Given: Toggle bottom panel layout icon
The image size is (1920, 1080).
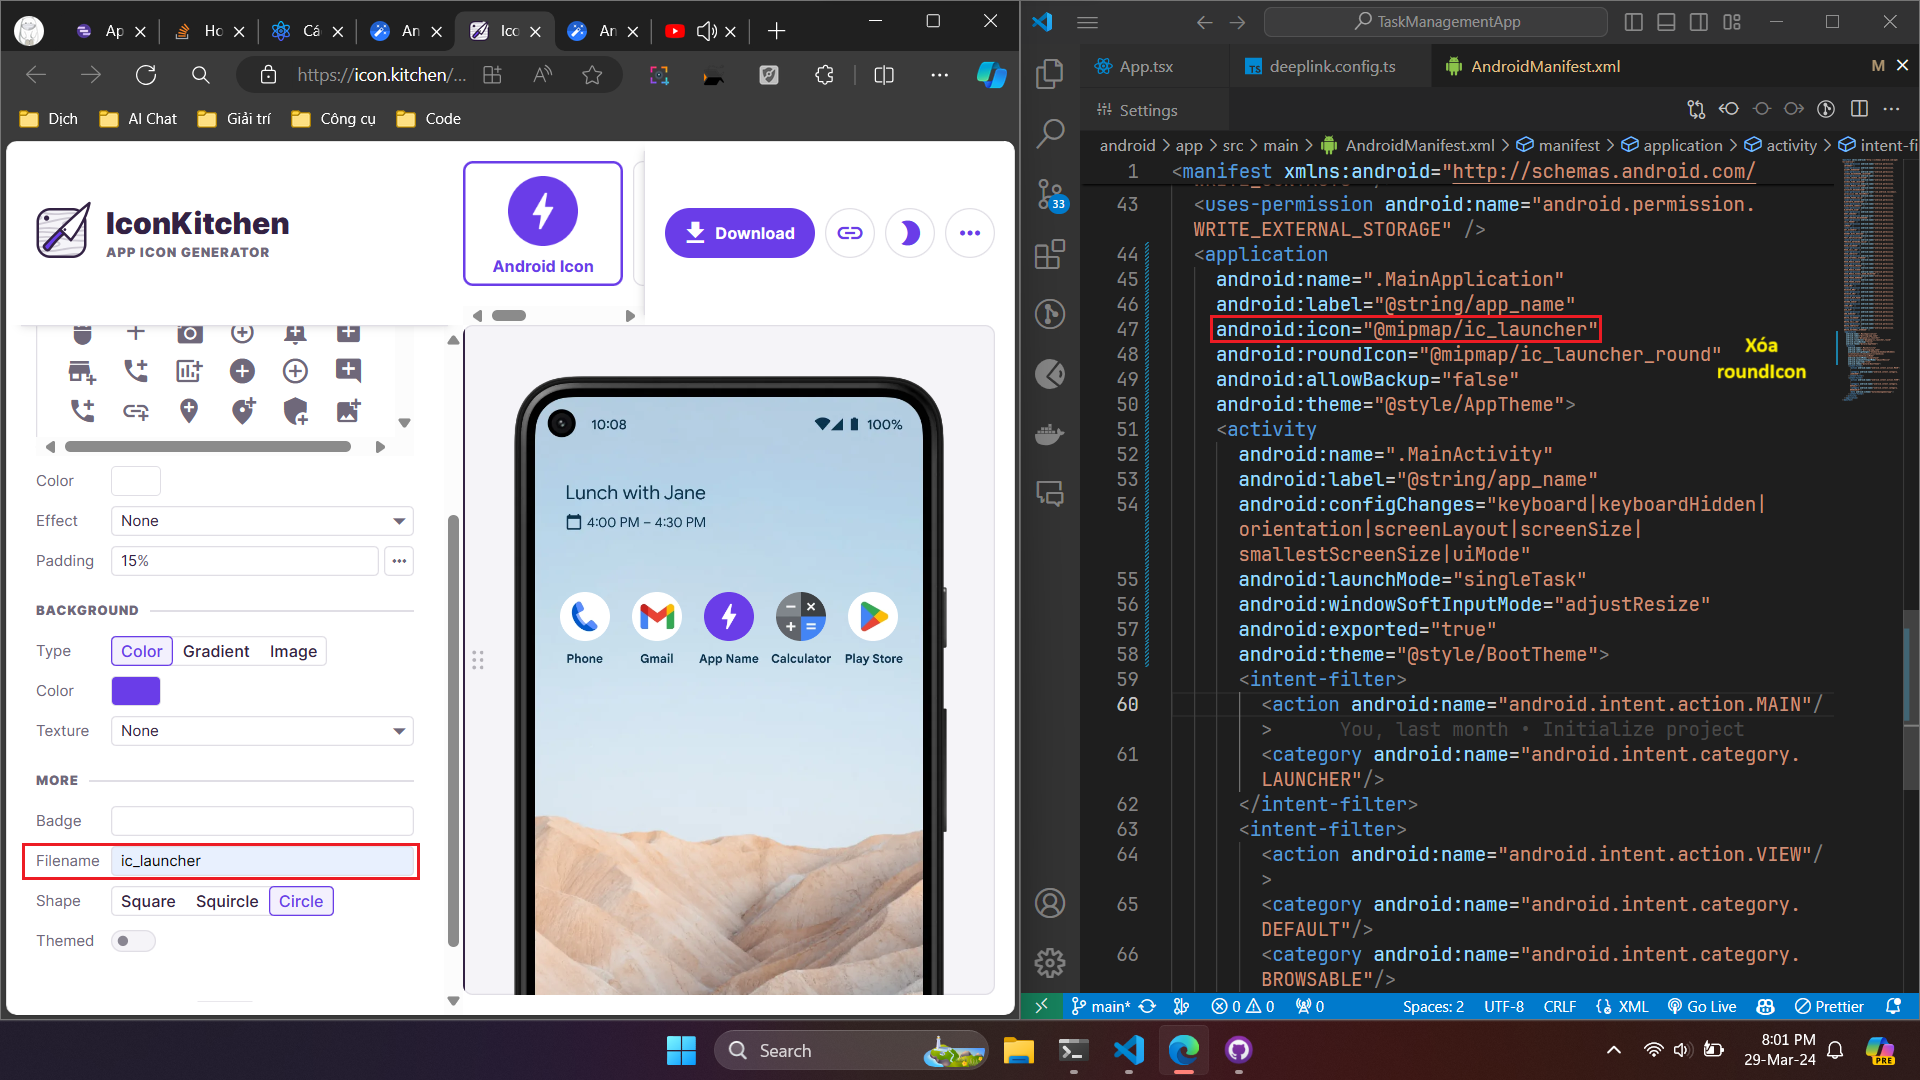Looking at the screenshot, I should click(1666, 22).
